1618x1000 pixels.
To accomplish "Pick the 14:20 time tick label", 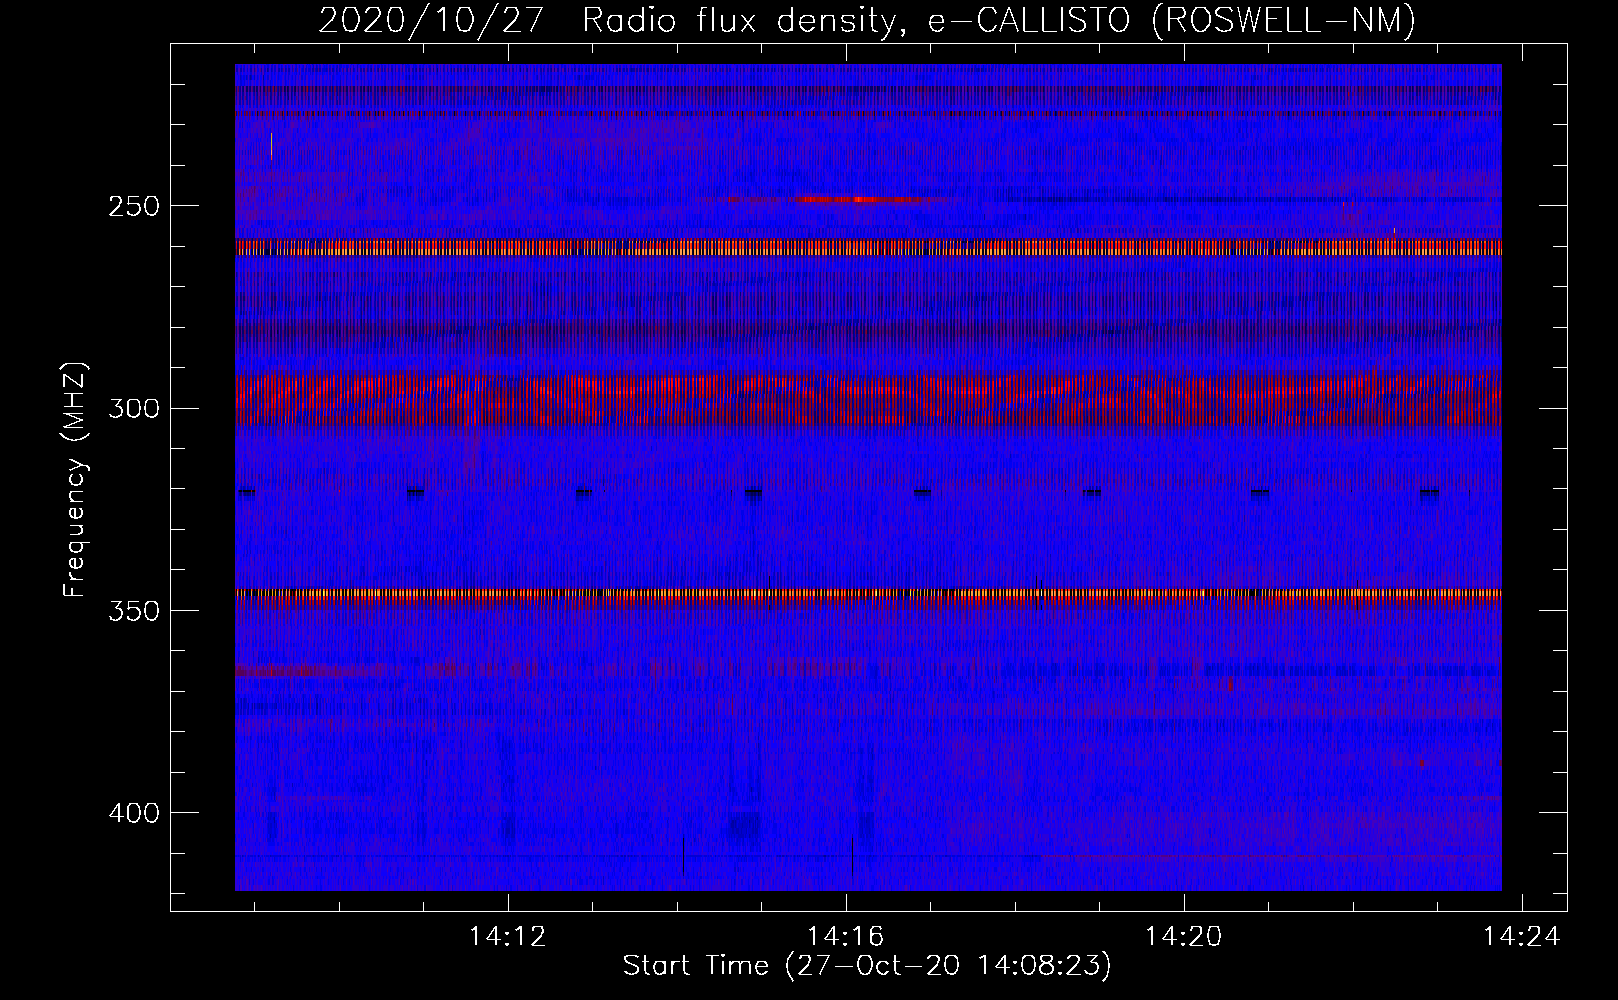I will point(1184,937).
